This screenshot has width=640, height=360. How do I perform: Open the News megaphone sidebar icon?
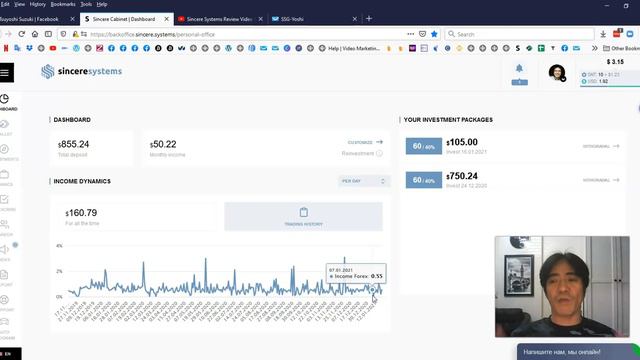pos(4,249)
